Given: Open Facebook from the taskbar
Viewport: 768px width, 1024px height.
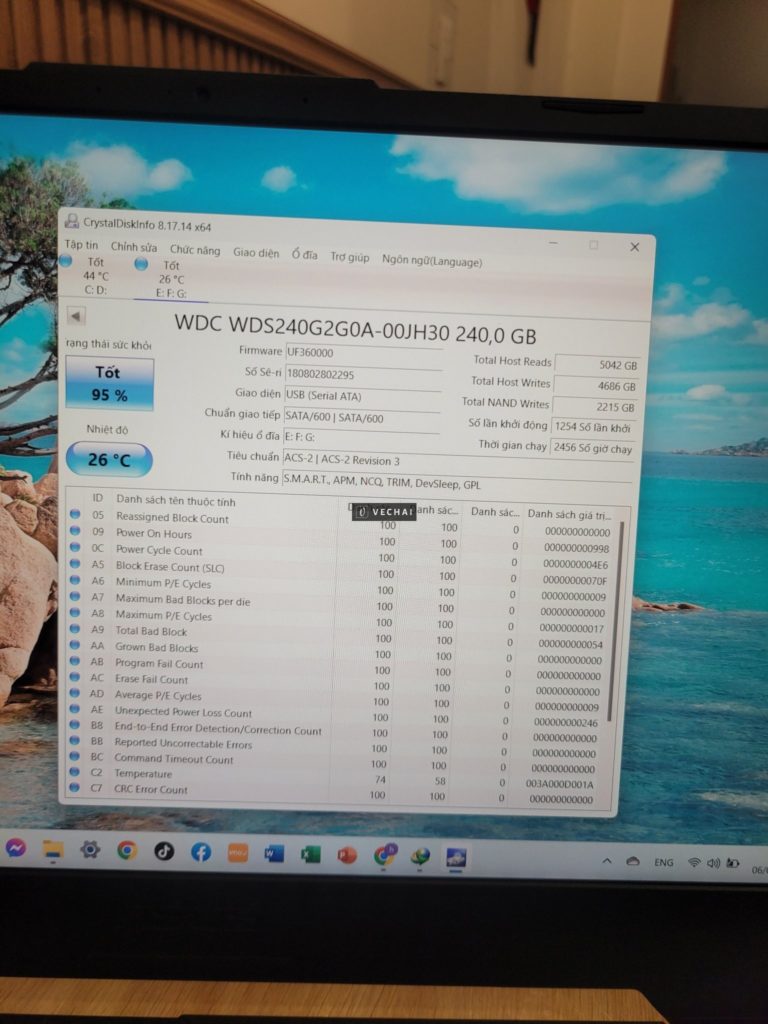Looking at the screenshot, I should tap(201, 852).
